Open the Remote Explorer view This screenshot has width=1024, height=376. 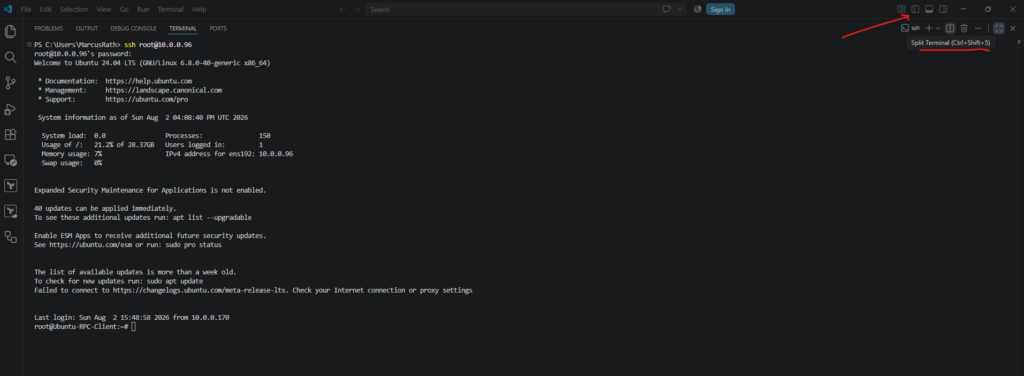pyautogui.click(x=10, y=160)
